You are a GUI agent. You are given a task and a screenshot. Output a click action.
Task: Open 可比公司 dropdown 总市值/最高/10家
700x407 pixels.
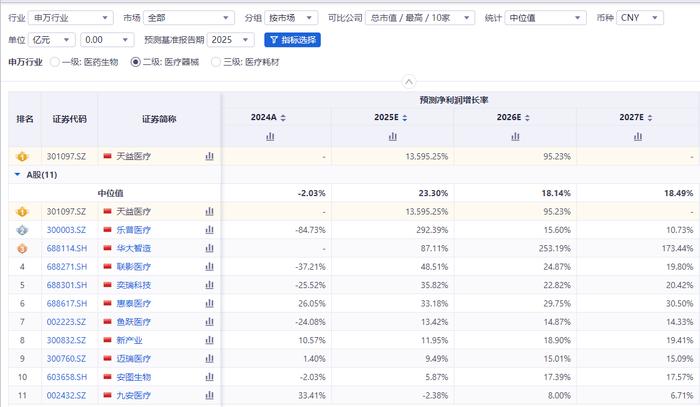[420, 18]
